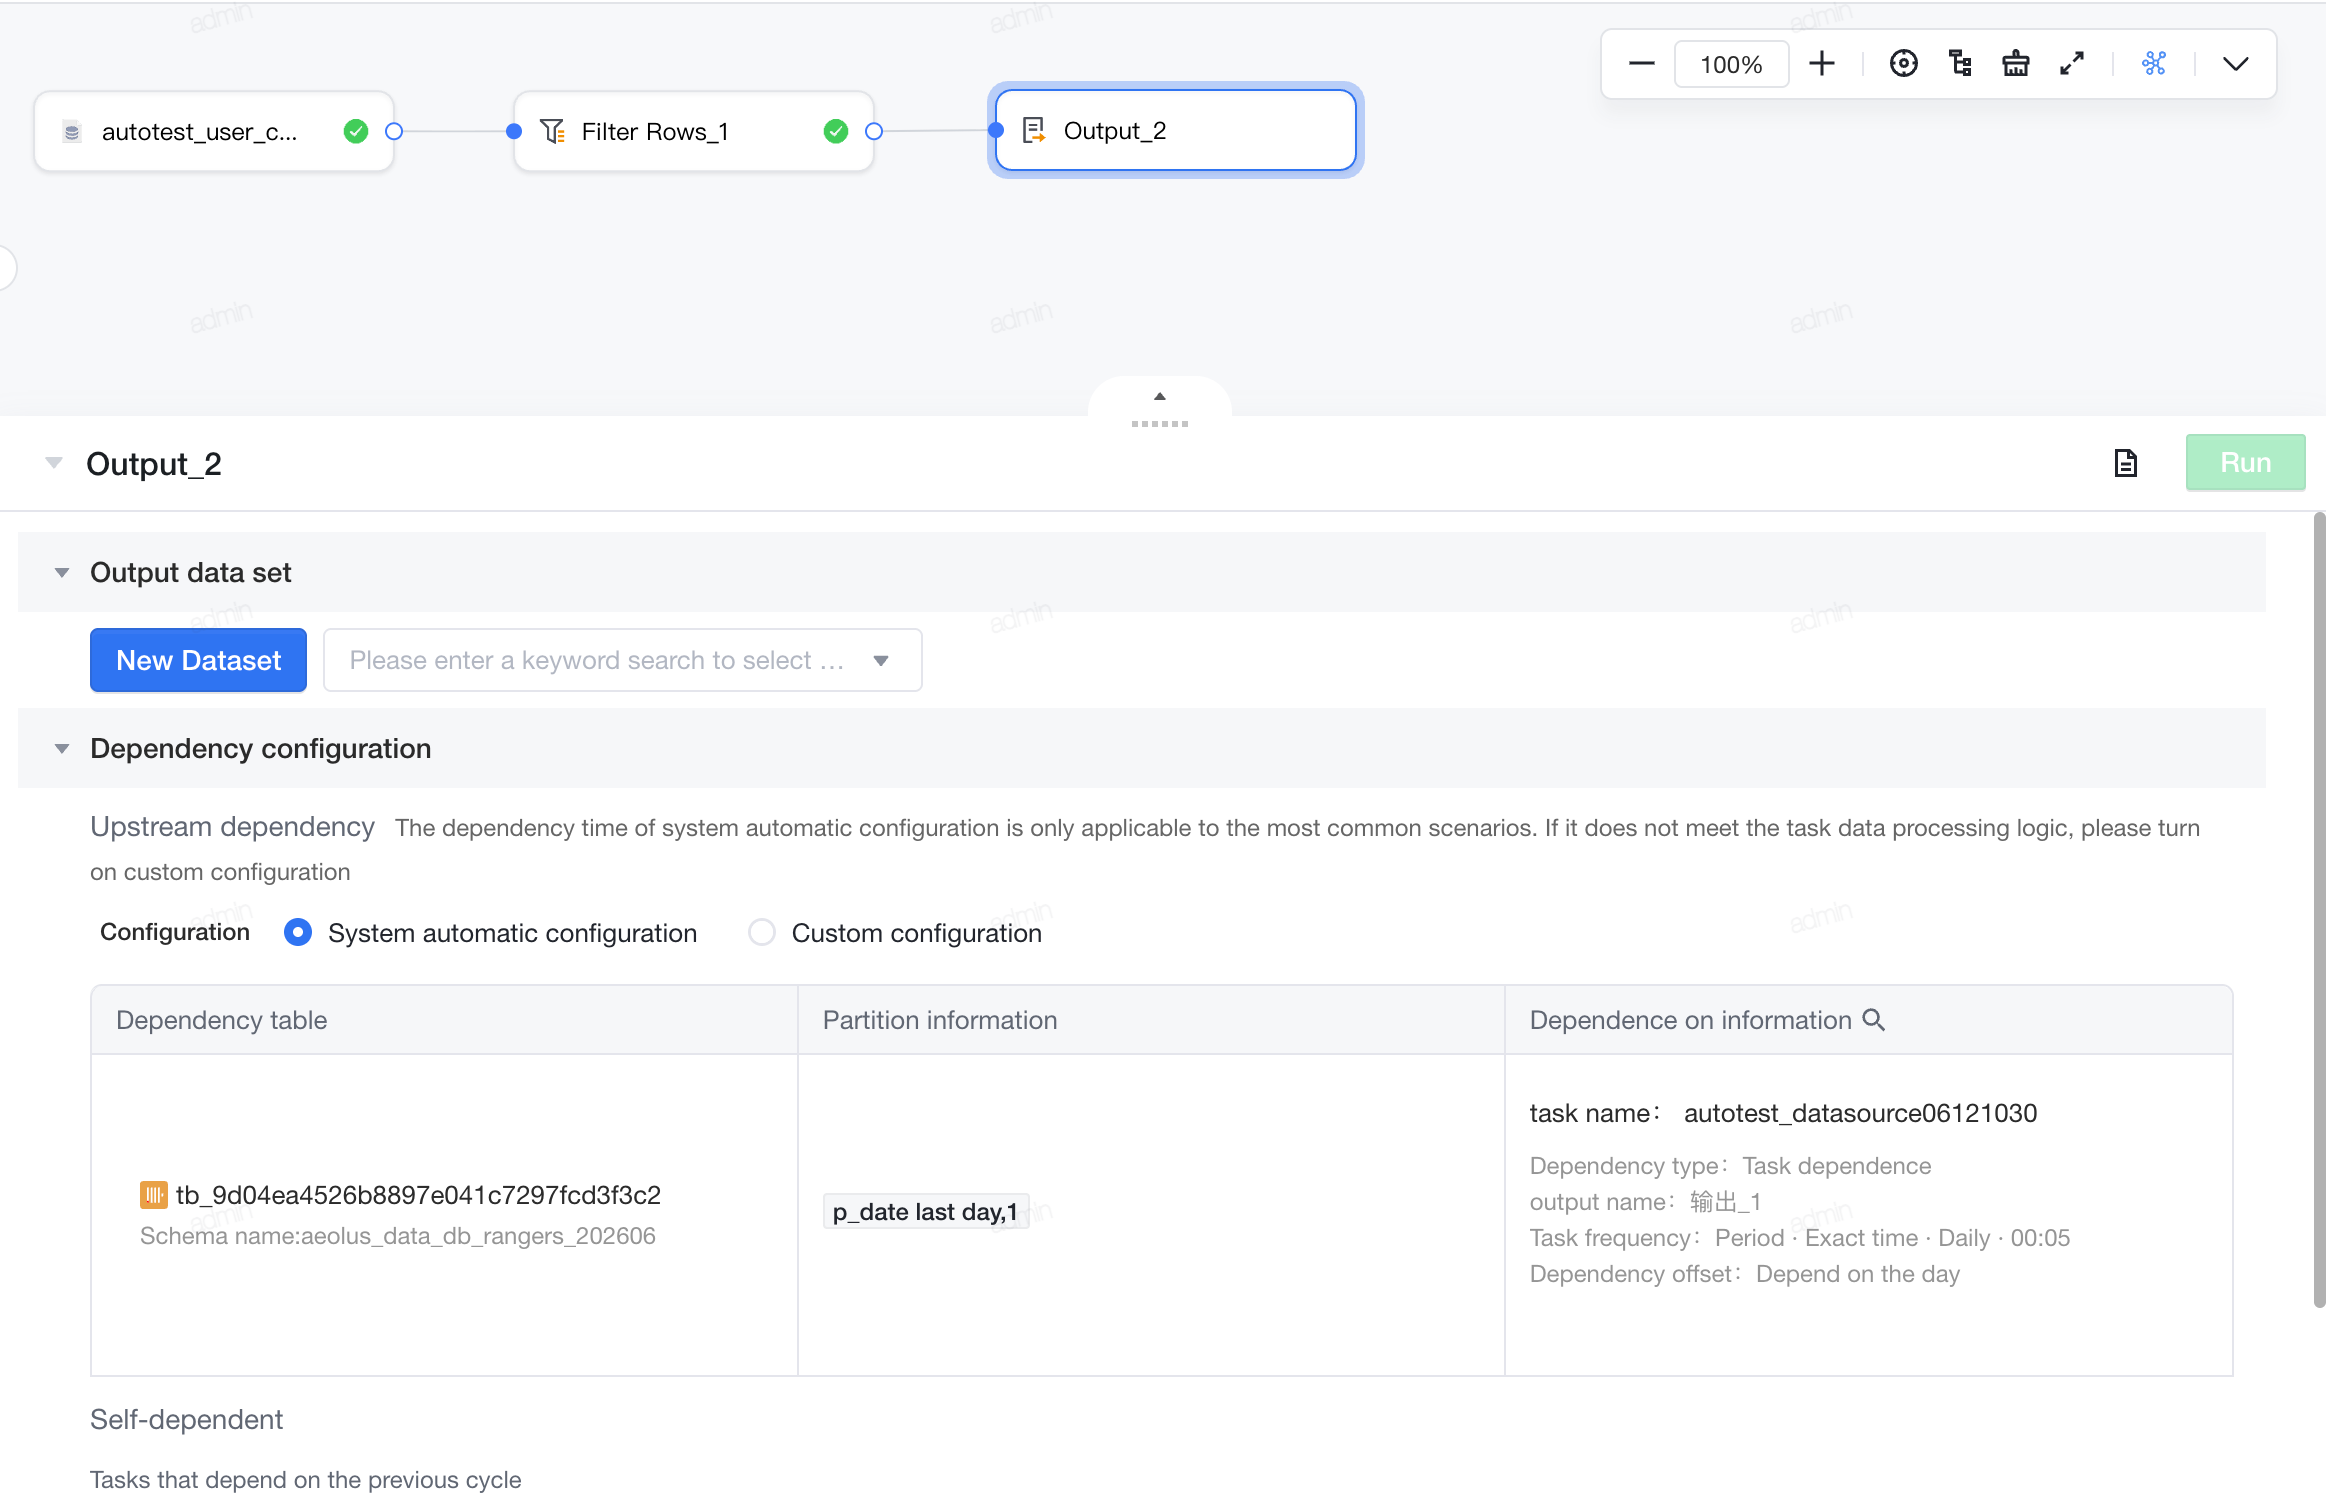Select the autotest_user_c... source node
The image size is (2326, 1500).
click(x=214, y=131)
